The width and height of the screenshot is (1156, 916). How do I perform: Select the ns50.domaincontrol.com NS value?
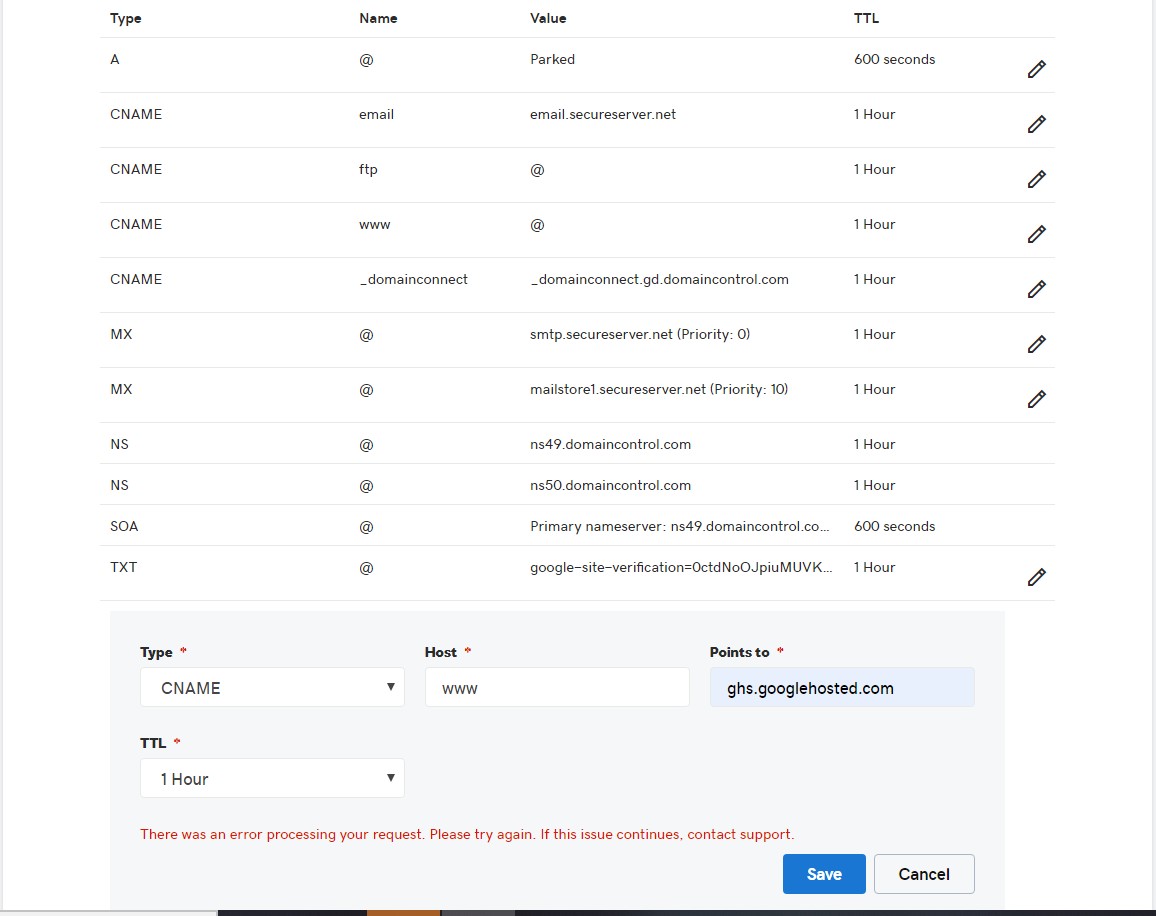(x=610, y=485)
